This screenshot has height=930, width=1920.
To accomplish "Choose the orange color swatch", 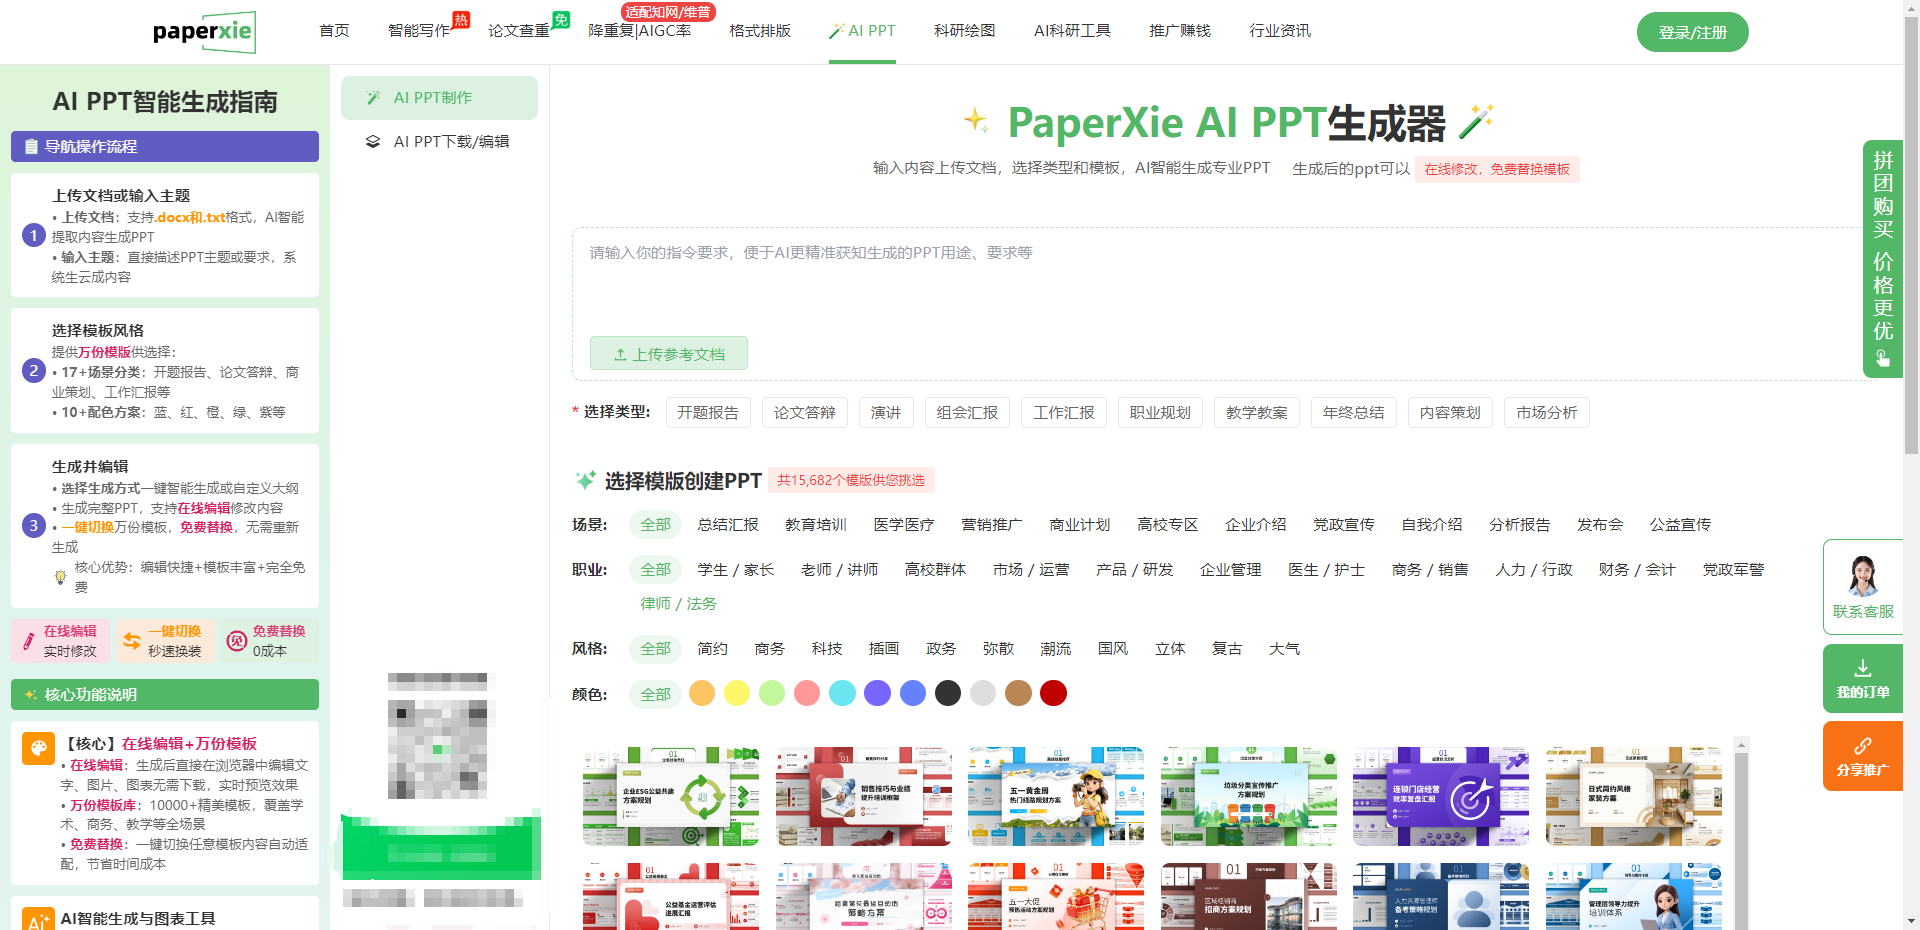I will (x=702, y=693).
